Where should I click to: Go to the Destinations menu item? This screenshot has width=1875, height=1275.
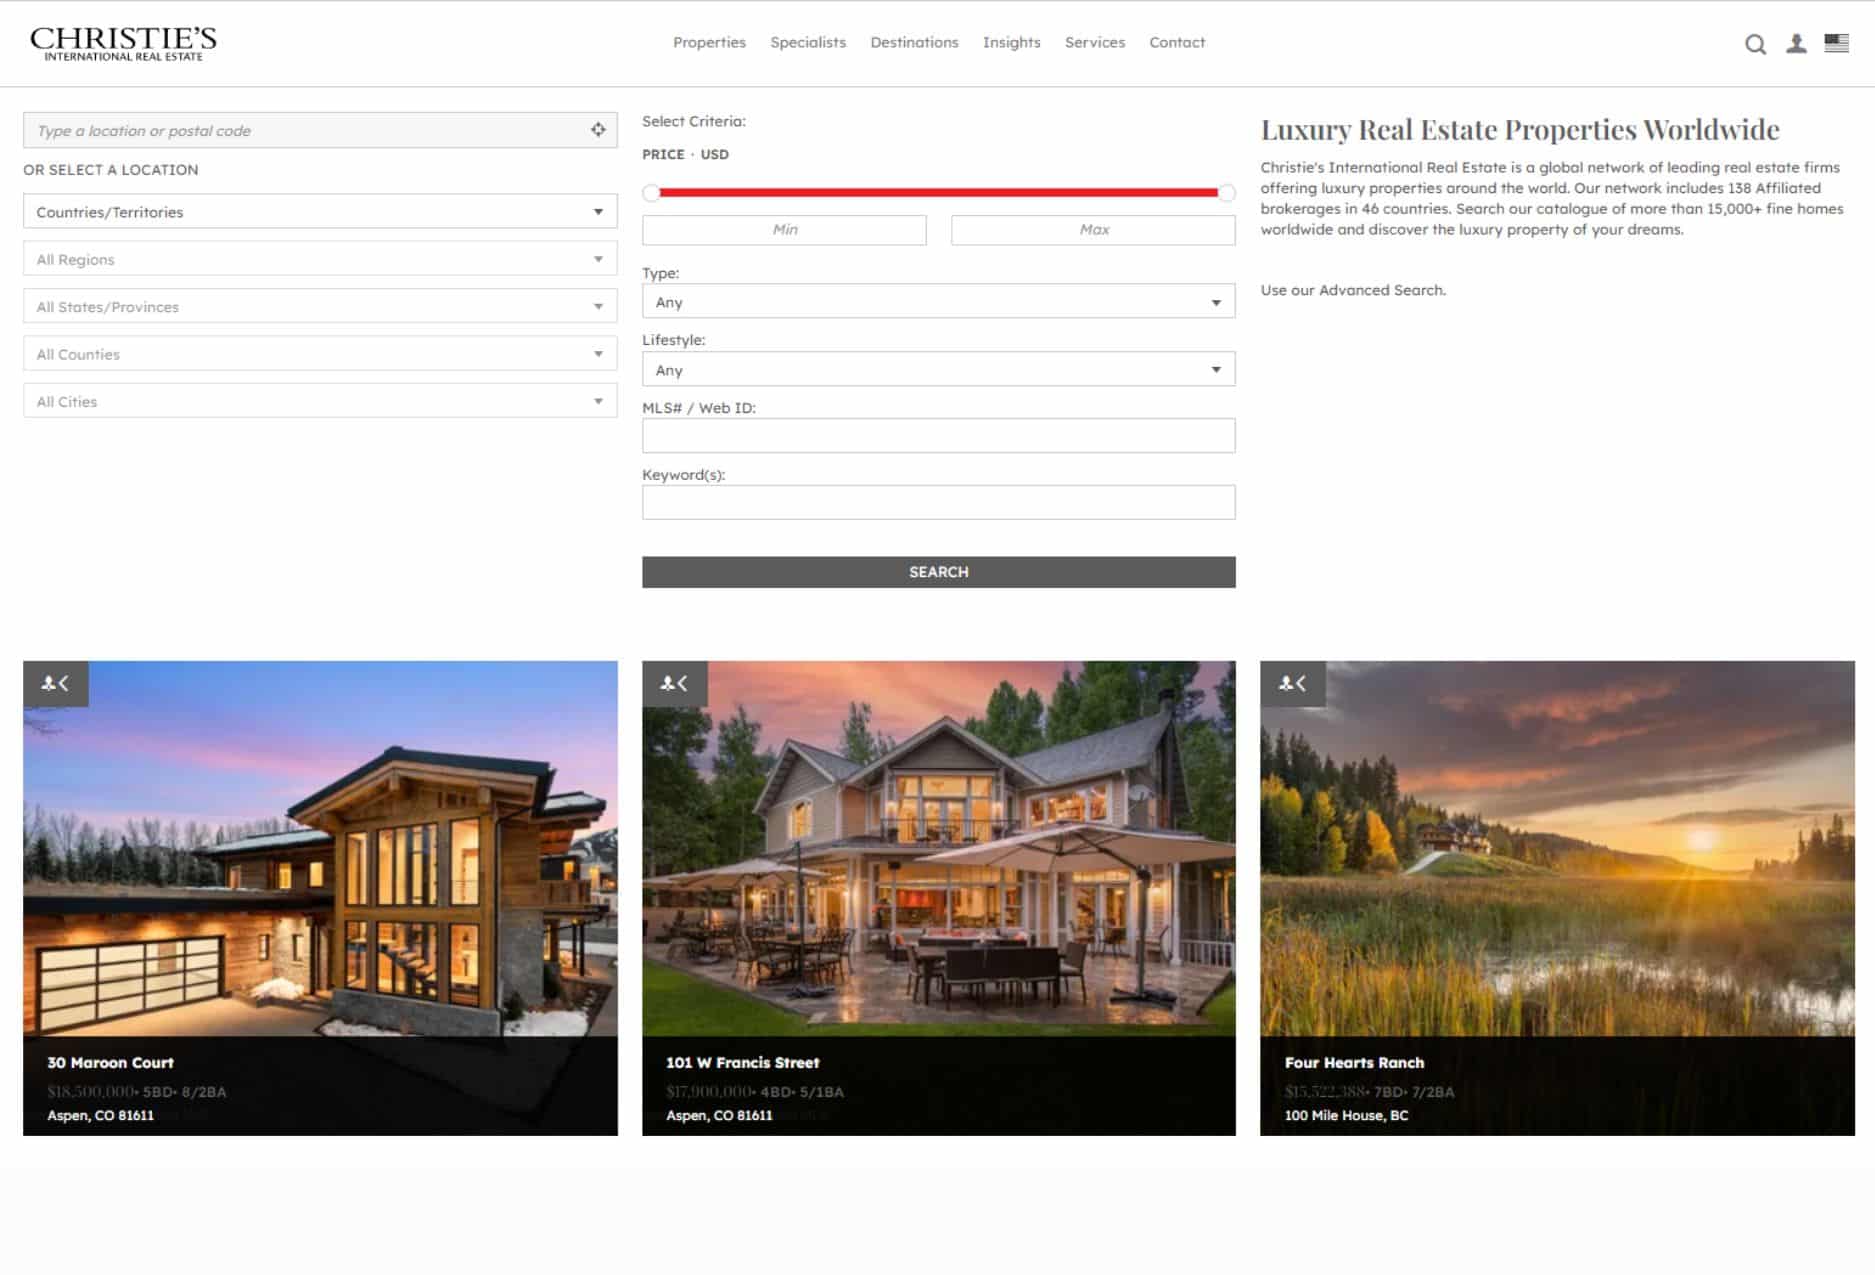coord(914,42)
